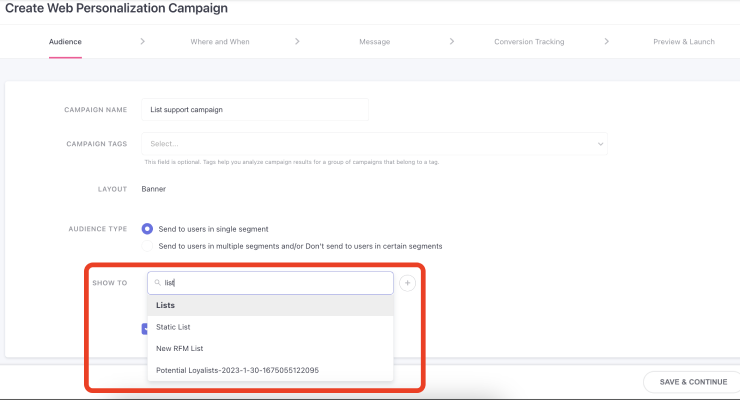Click the chevron arrow after the Message step
Viewport: 740px width, 400px height.
pyautogui.click(x=452, y=42)
